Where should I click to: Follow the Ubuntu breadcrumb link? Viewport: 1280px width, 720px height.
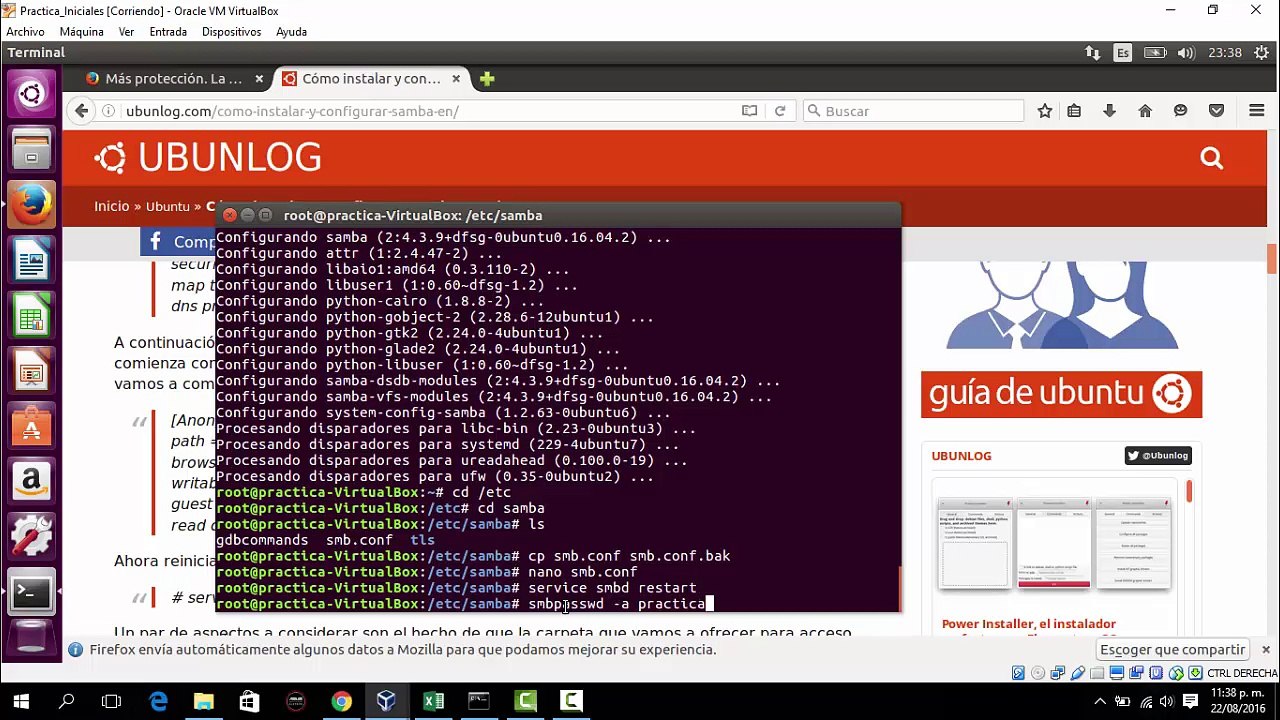pyautogui.click(x=167, y=206)
